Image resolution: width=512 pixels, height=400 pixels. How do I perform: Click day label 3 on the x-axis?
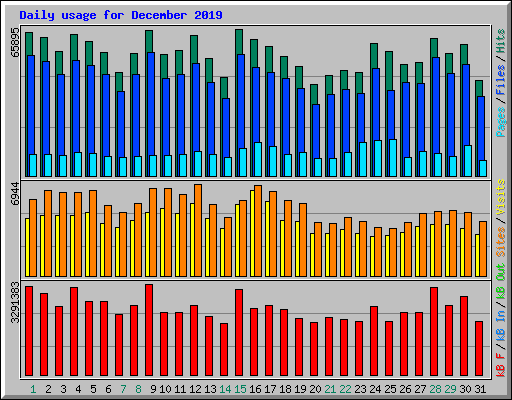(x=63, y=389)
